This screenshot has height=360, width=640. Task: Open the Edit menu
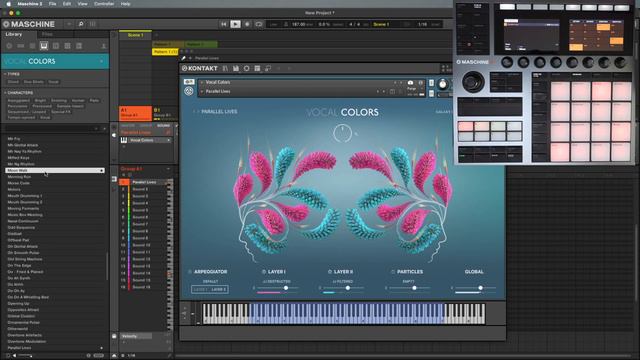(67, 4)
